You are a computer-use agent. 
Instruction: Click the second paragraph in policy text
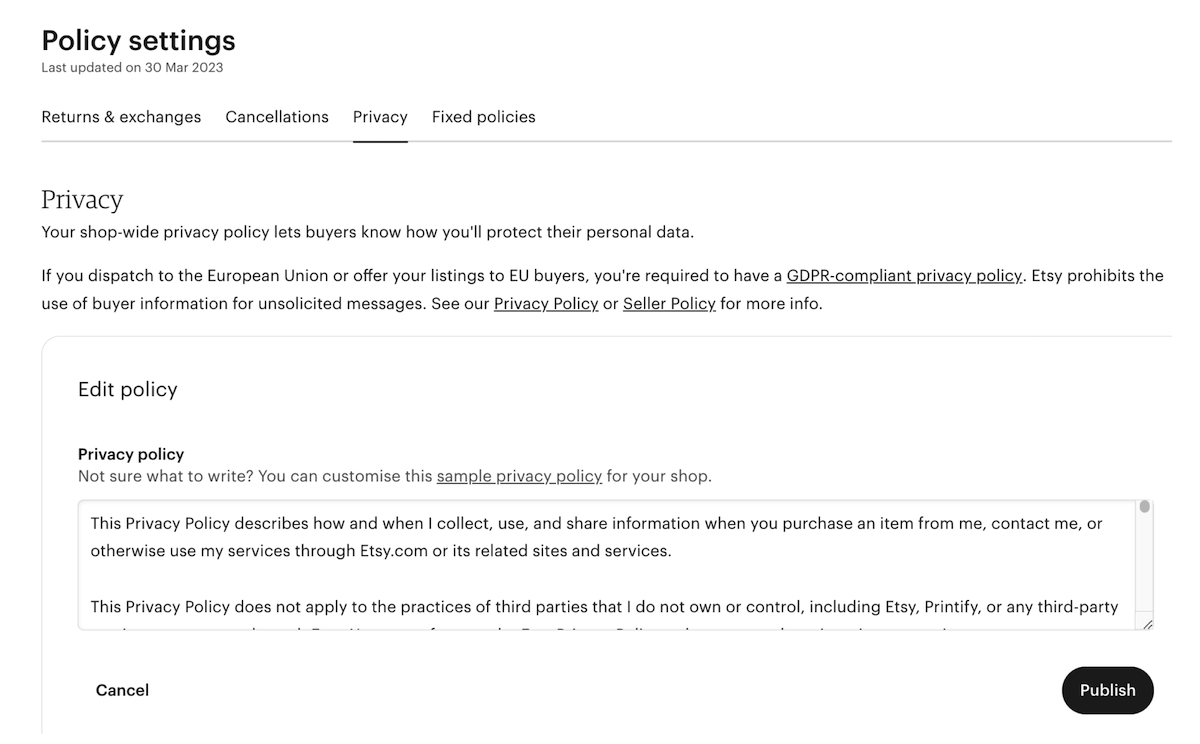click(604, 607)
